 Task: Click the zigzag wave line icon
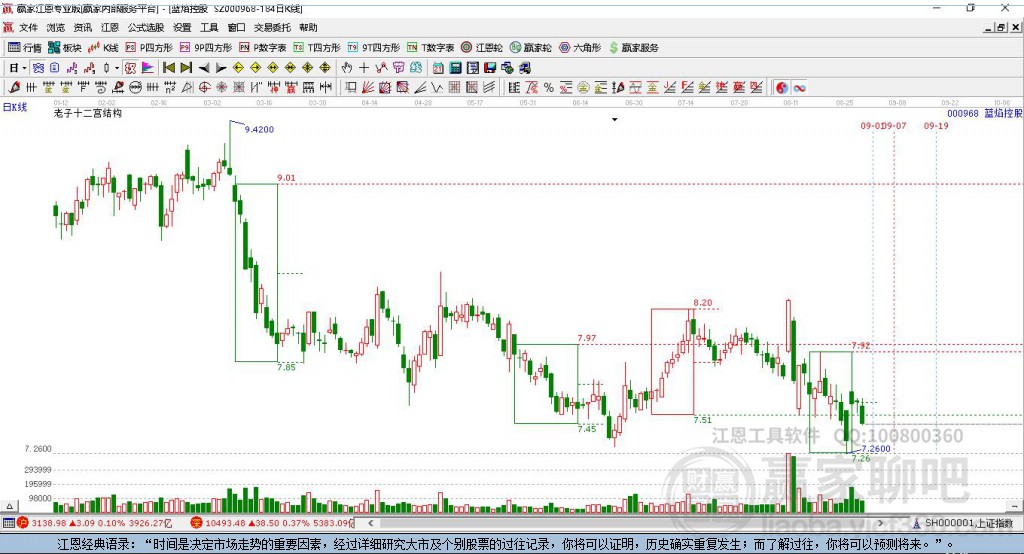[436, 88]
